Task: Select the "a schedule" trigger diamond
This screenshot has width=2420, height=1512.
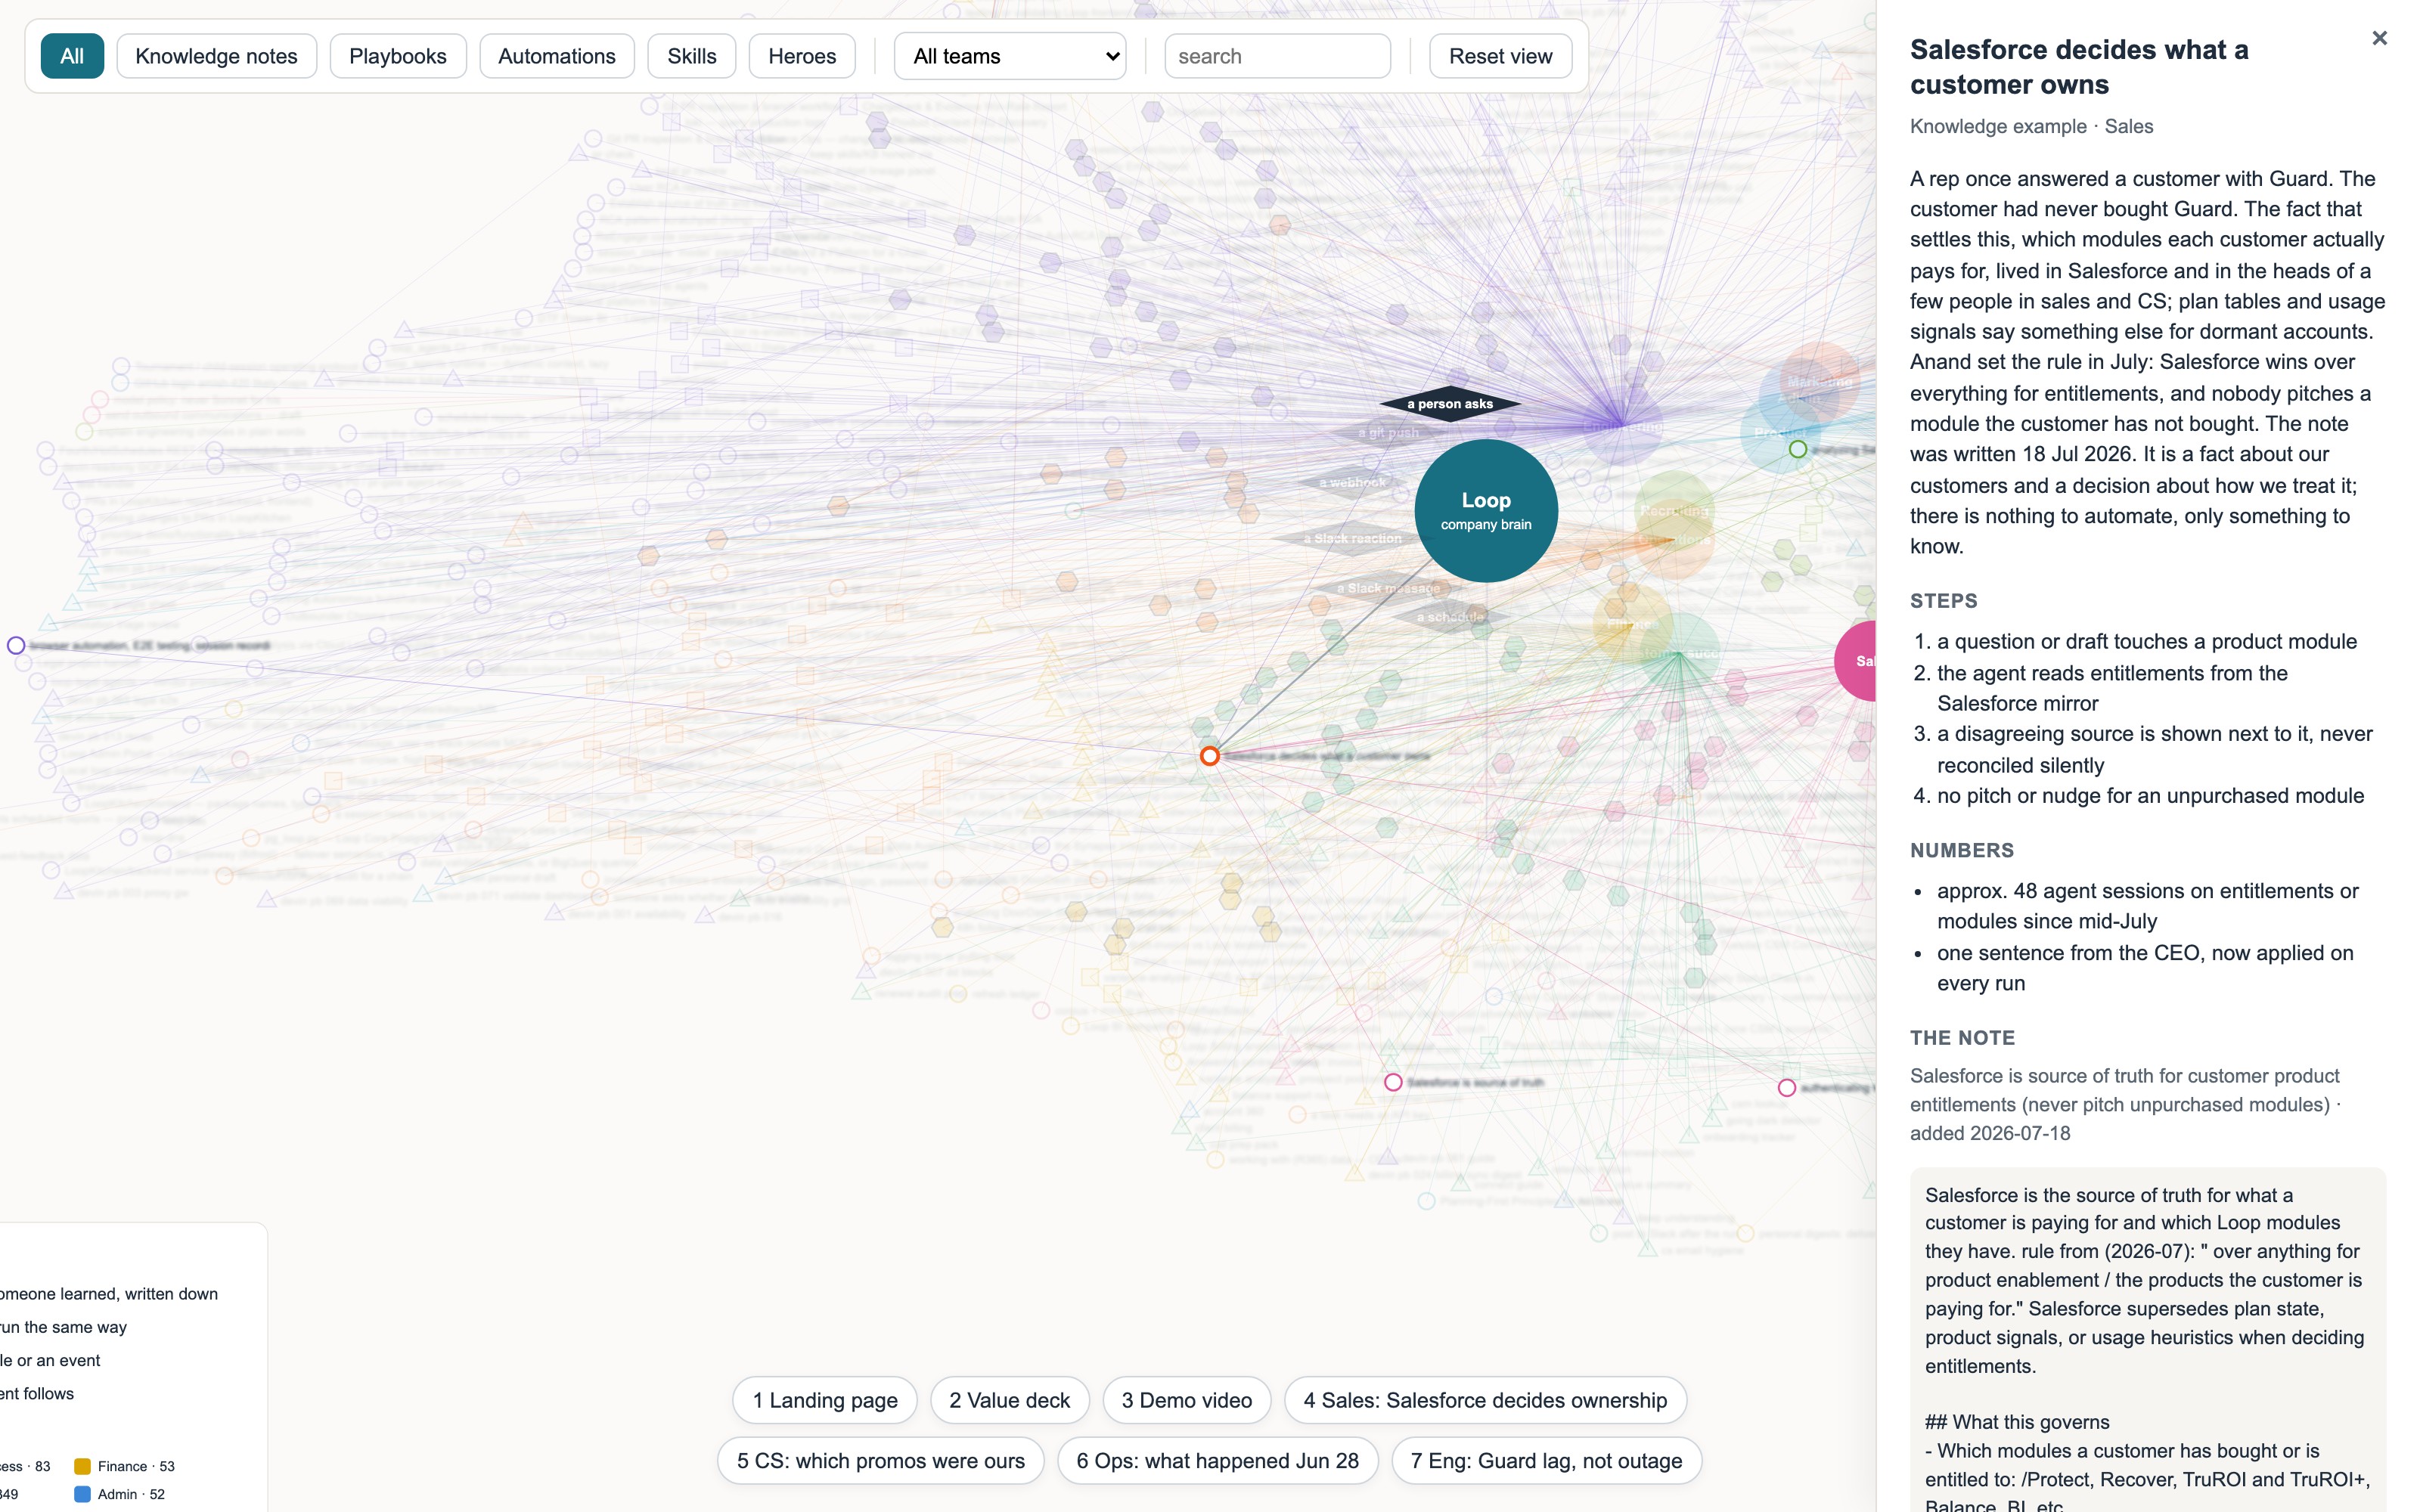Action: pos(1450,617)
